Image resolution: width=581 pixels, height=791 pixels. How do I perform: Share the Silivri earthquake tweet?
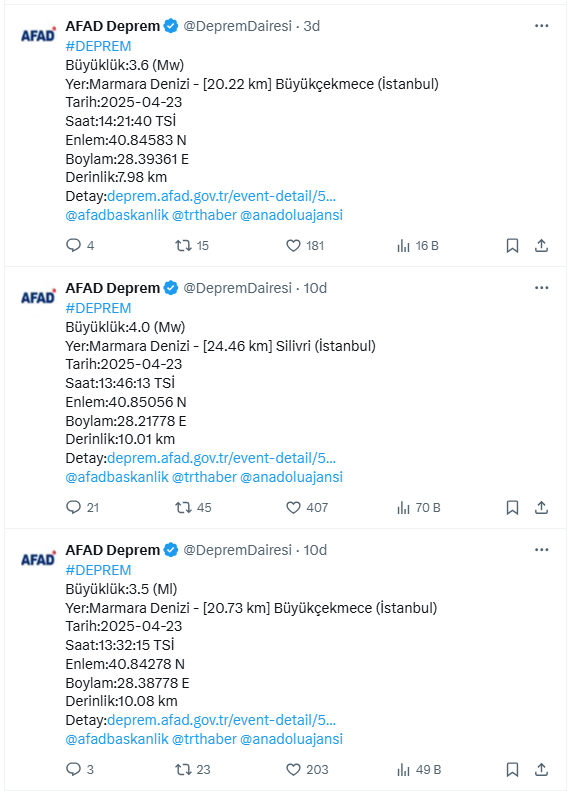point(541,507)
